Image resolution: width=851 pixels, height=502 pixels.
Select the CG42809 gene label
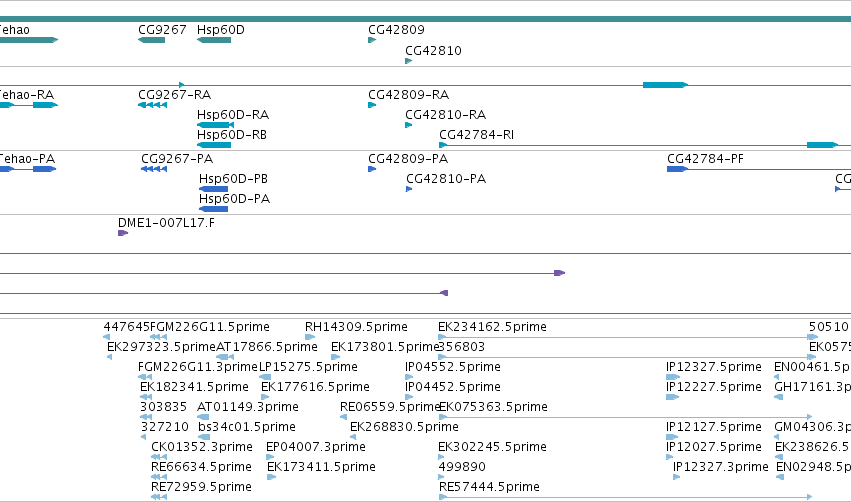[396, 30]
